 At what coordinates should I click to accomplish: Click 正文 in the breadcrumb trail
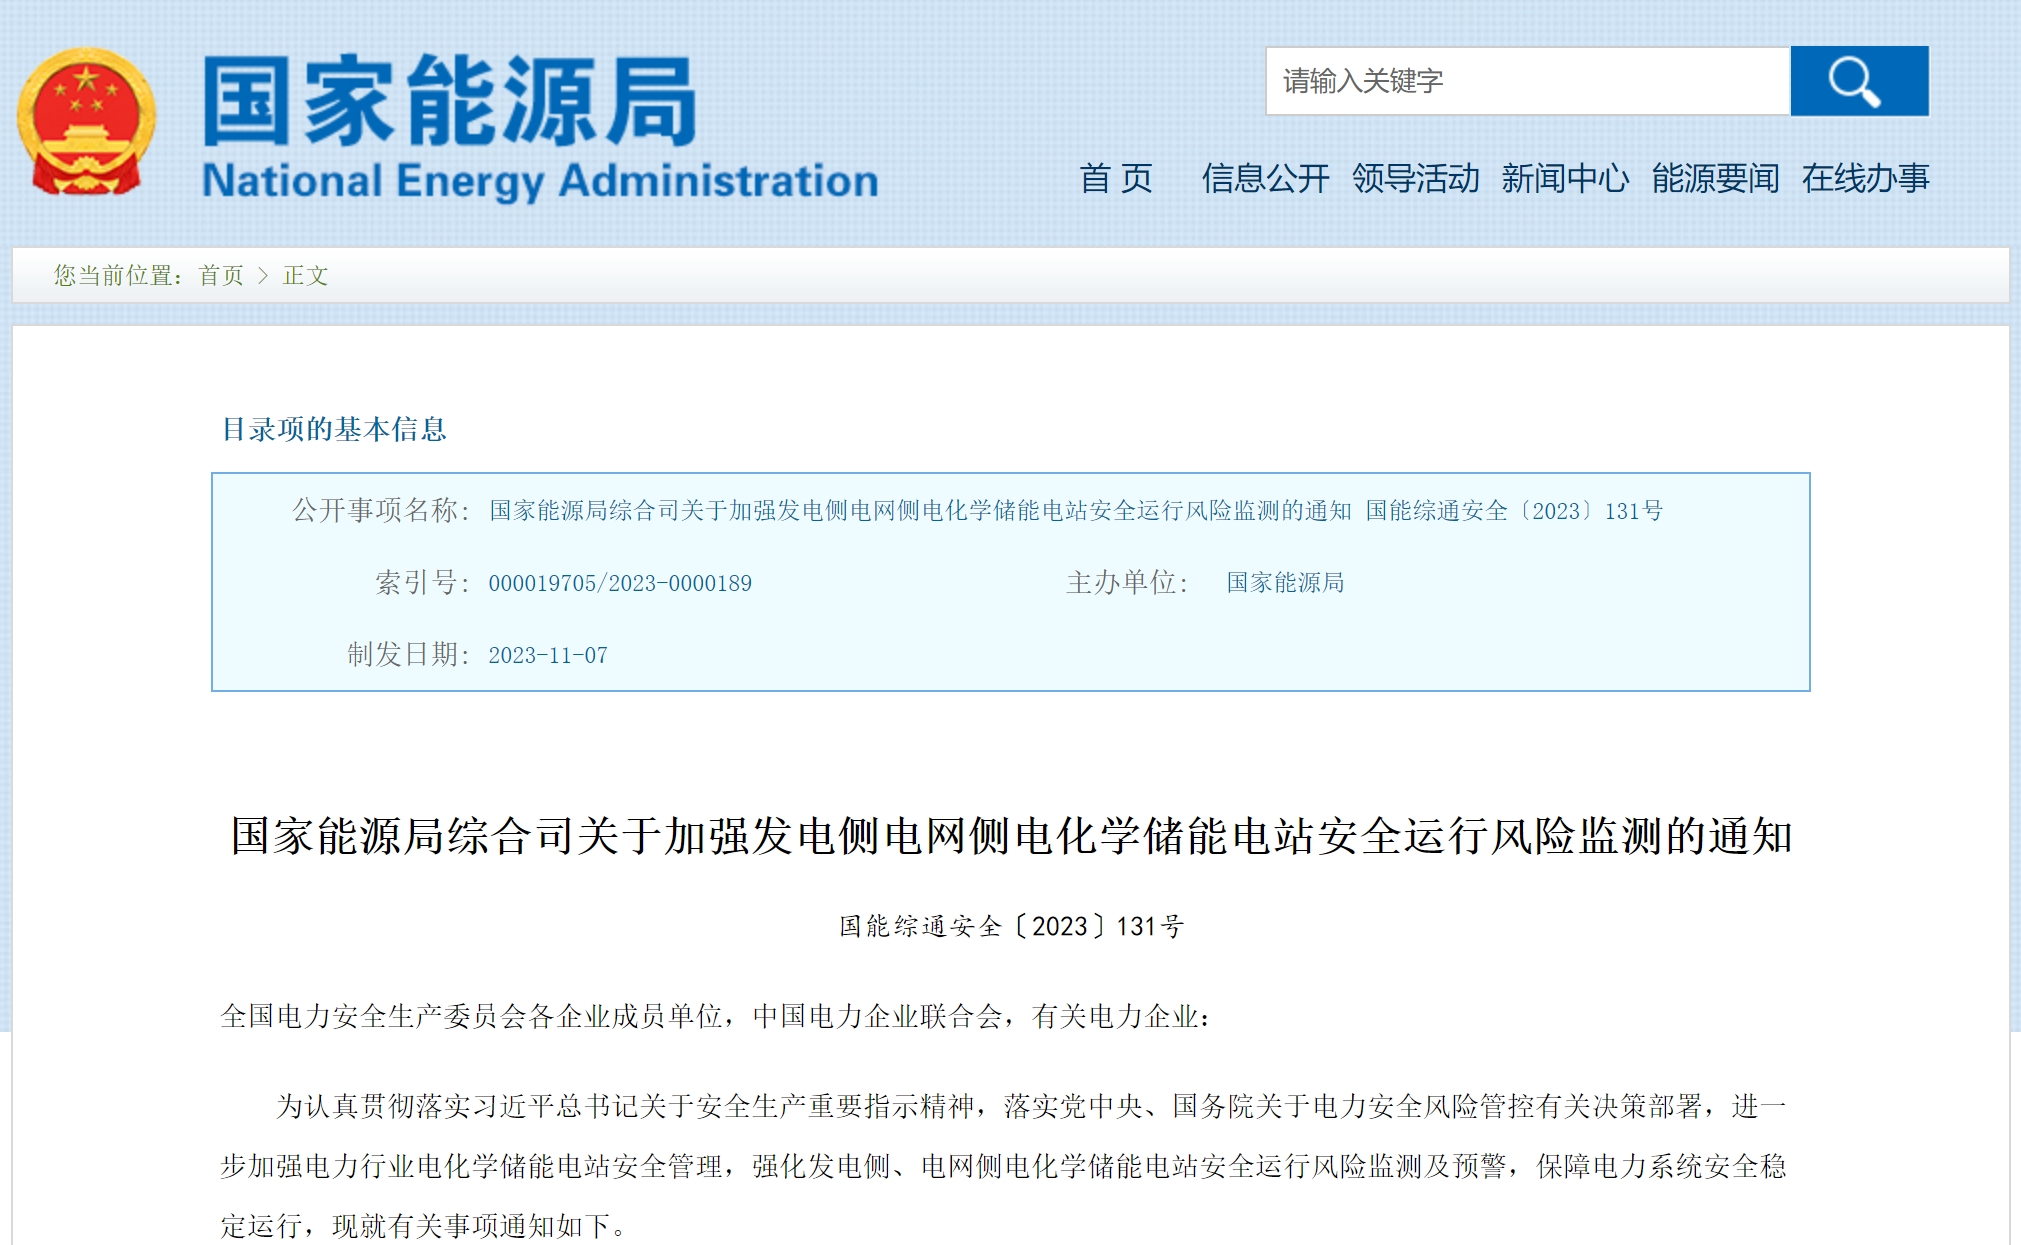tap(305, 275)
